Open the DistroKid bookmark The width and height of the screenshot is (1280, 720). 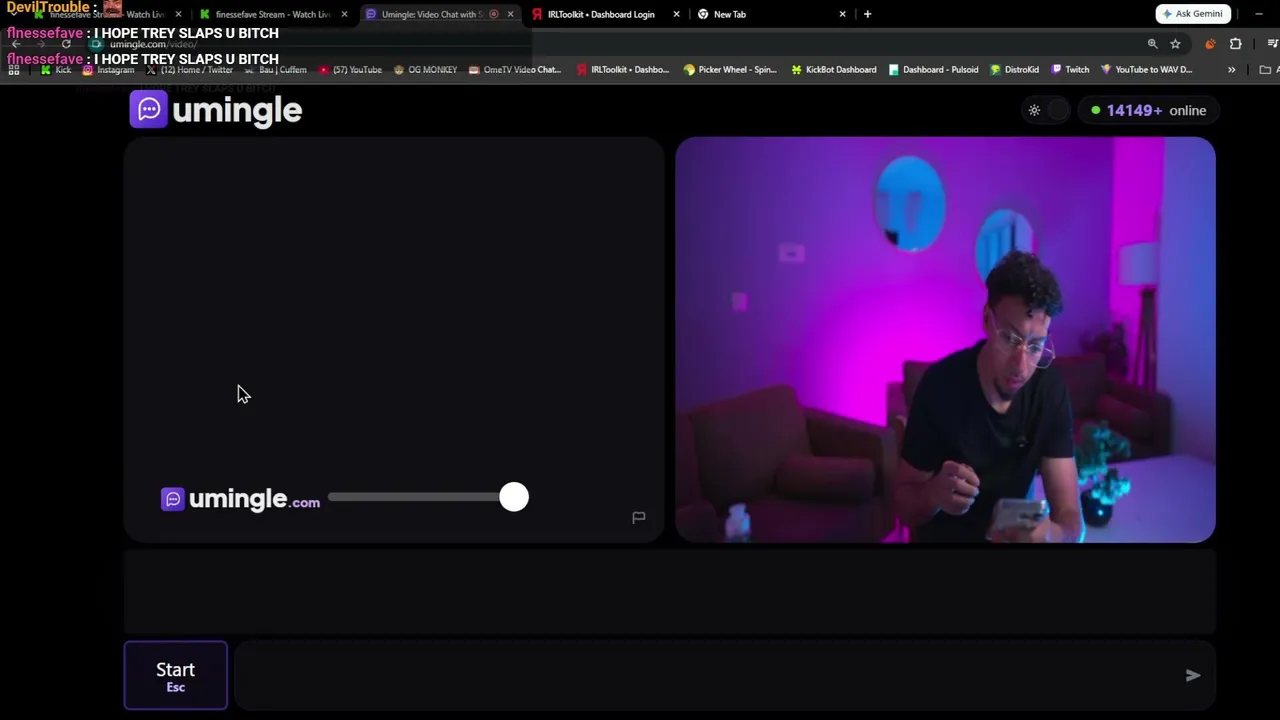[1014, 70]
